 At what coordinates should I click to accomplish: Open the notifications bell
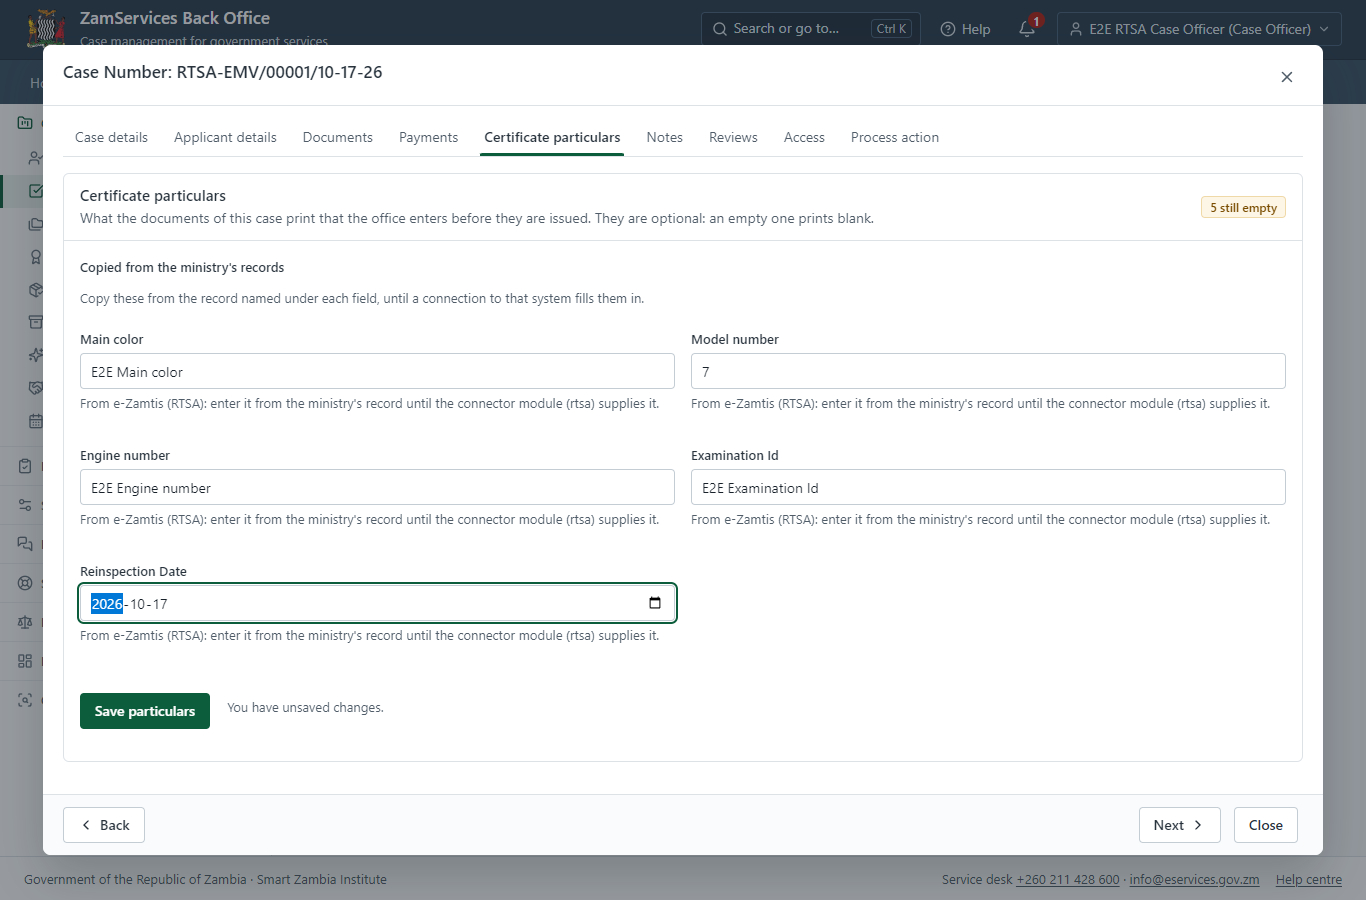pyautogui.click(x=1027, y=29)
